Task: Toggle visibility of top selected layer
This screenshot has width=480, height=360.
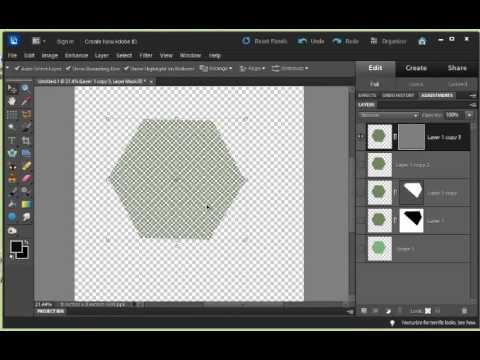Action: [x=361, y=137]
